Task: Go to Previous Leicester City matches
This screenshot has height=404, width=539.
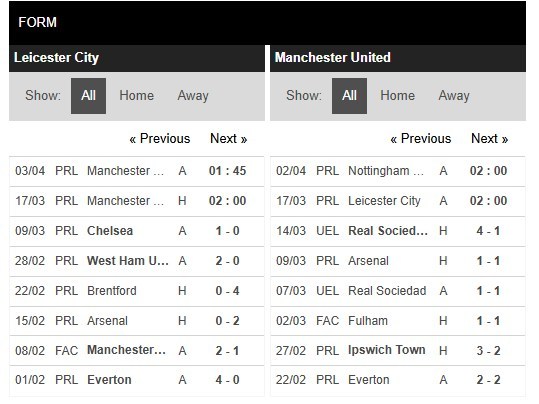Action: 160,139
